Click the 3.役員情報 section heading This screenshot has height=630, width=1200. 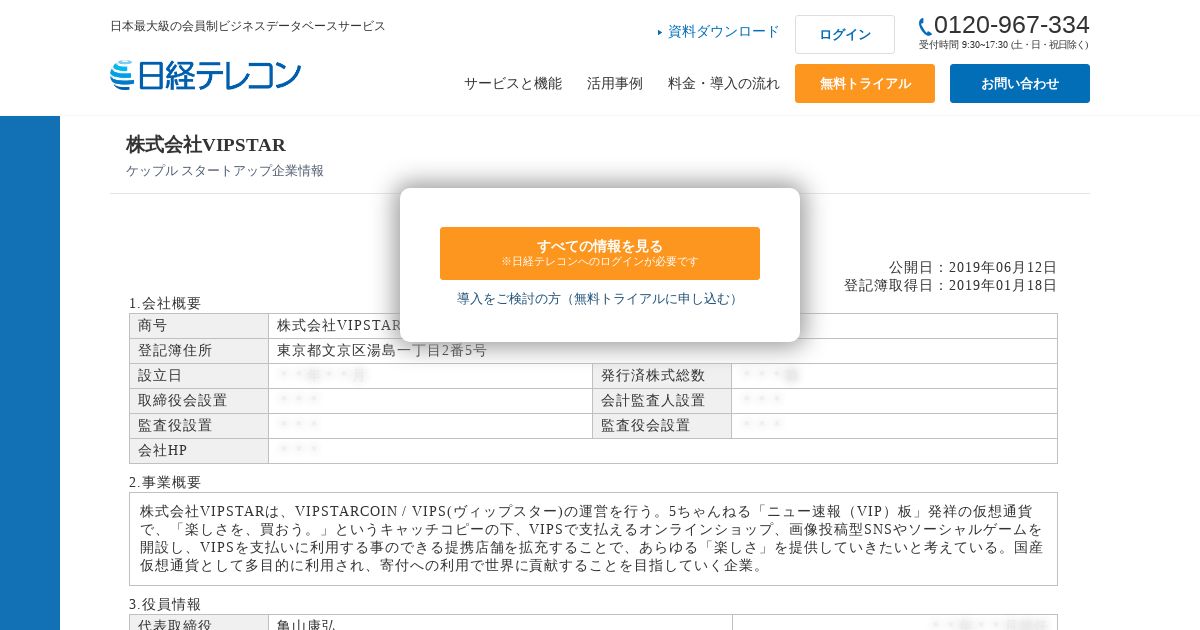tap(165, 604)
